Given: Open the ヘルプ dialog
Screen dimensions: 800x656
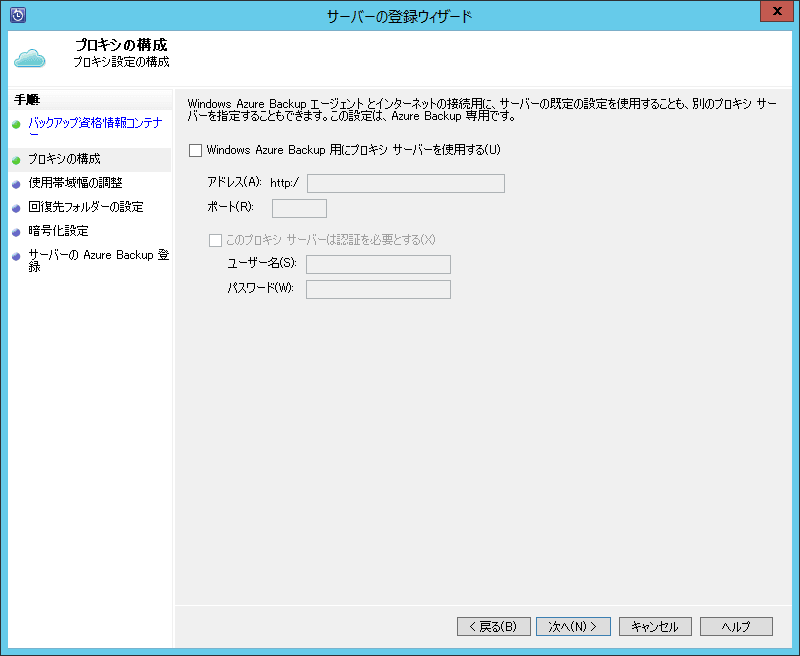Looking at the screenshot, I should tap(736, 626).
